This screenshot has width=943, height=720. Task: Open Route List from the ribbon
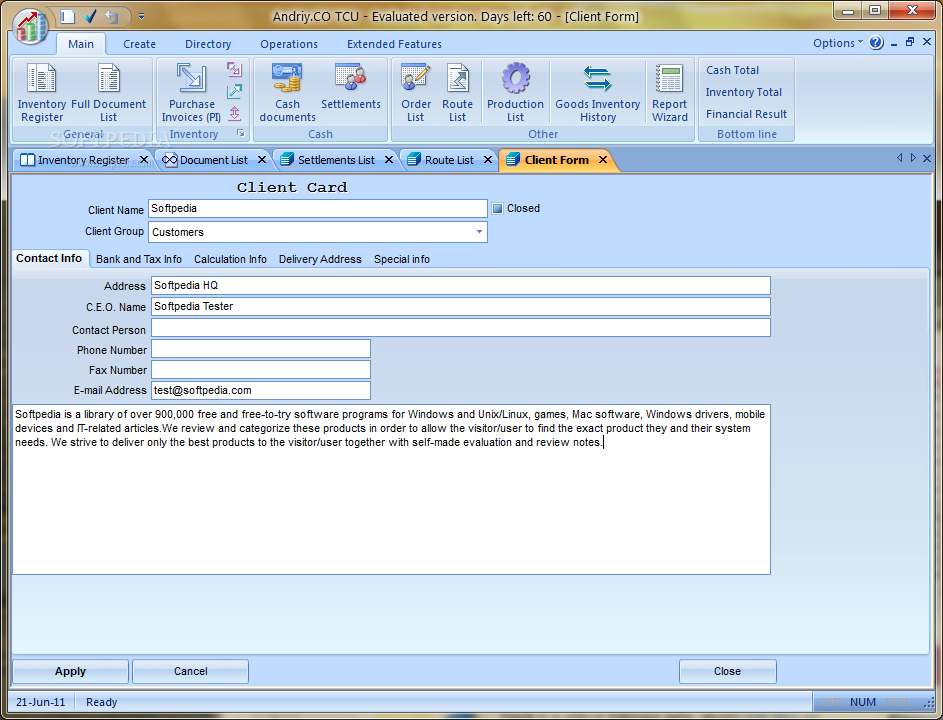click(x=458, y=93)
